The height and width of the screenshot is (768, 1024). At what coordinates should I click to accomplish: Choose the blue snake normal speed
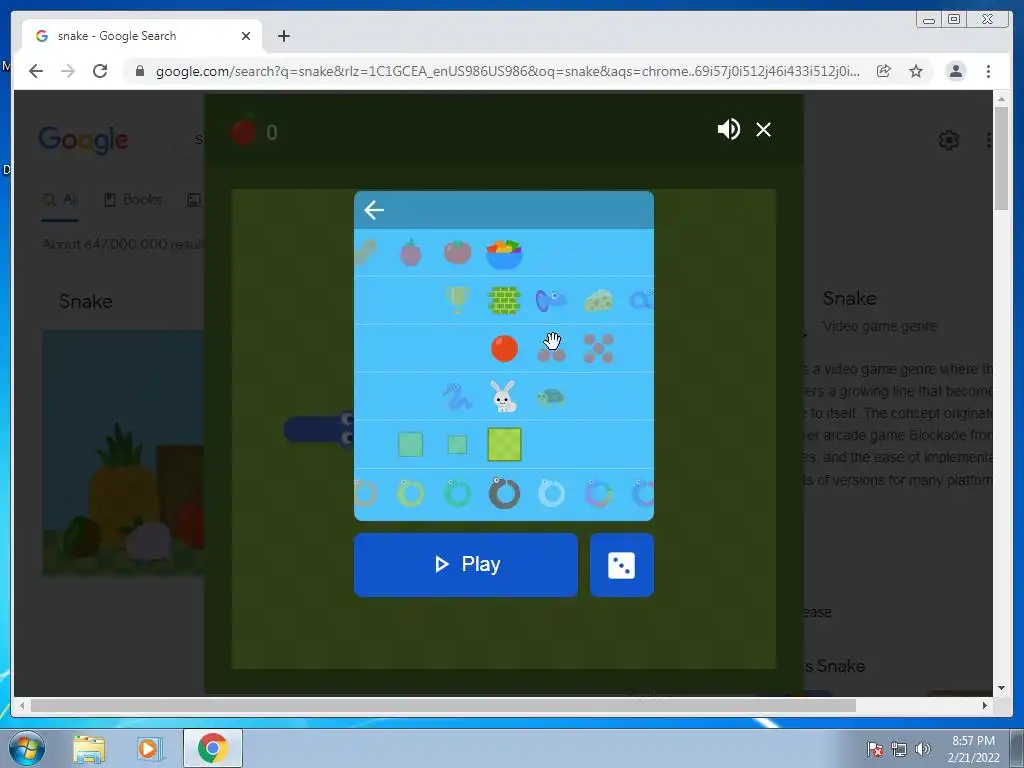click(456, 396)
